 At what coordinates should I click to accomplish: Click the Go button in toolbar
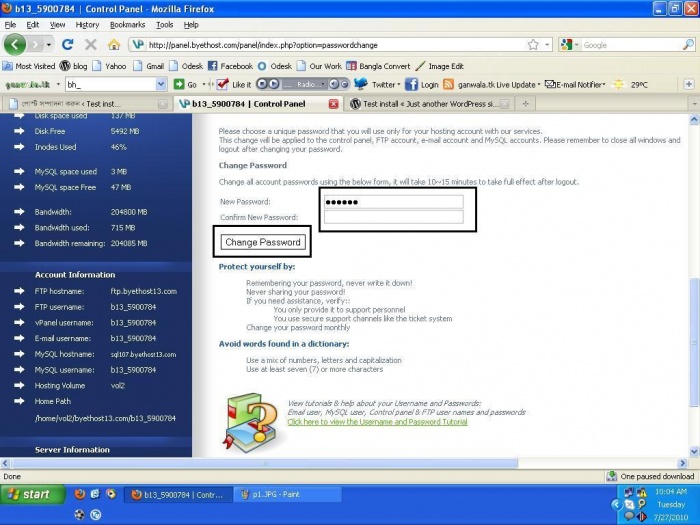[185, 84]
